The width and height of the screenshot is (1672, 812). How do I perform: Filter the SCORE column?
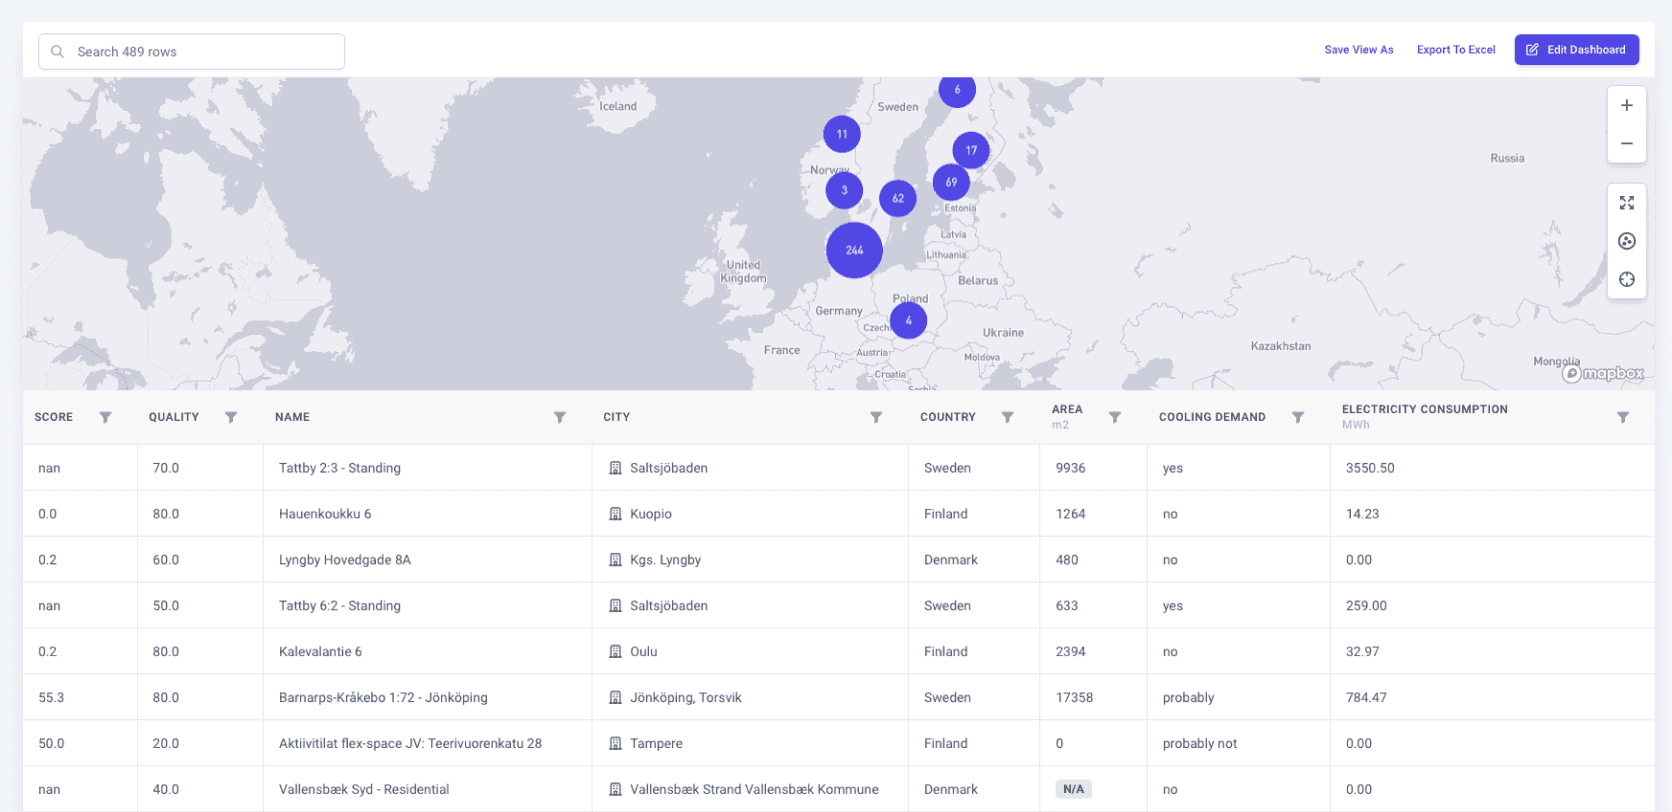105,417
